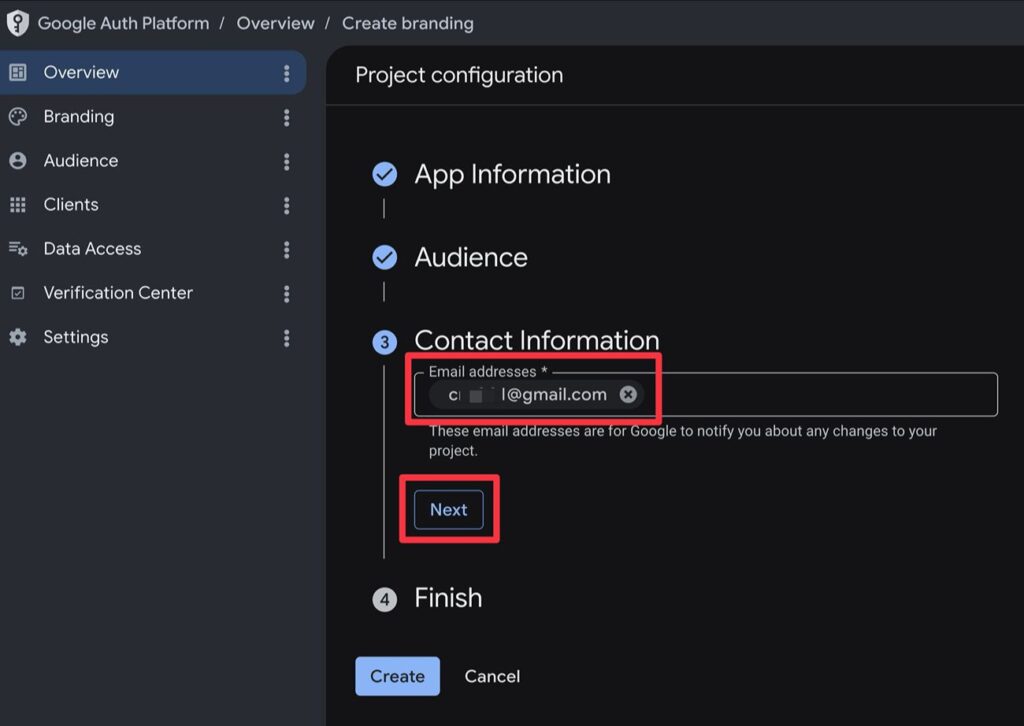Open the three-dot menu beside Verification Center
This screenshot has height=726, width=1024.
[x=286, y=294]
